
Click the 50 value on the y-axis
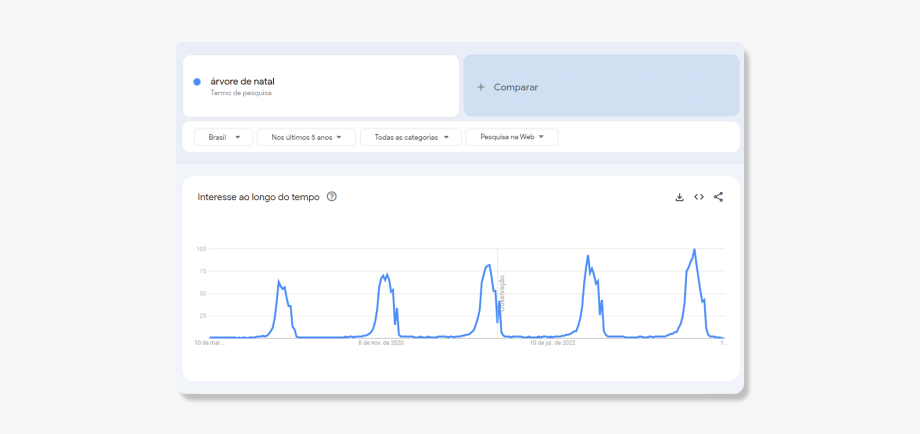[x=202, y=294]
